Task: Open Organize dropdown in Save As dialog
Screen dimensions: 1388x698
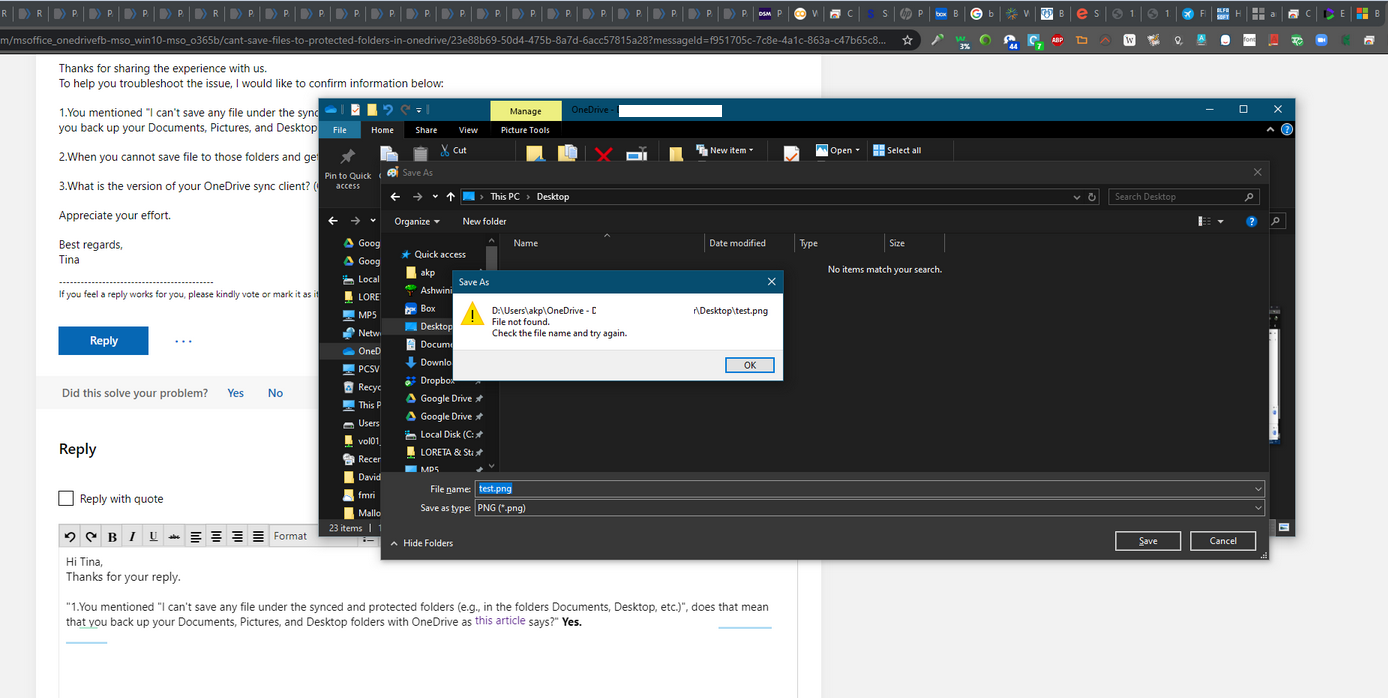Action: 417,221
